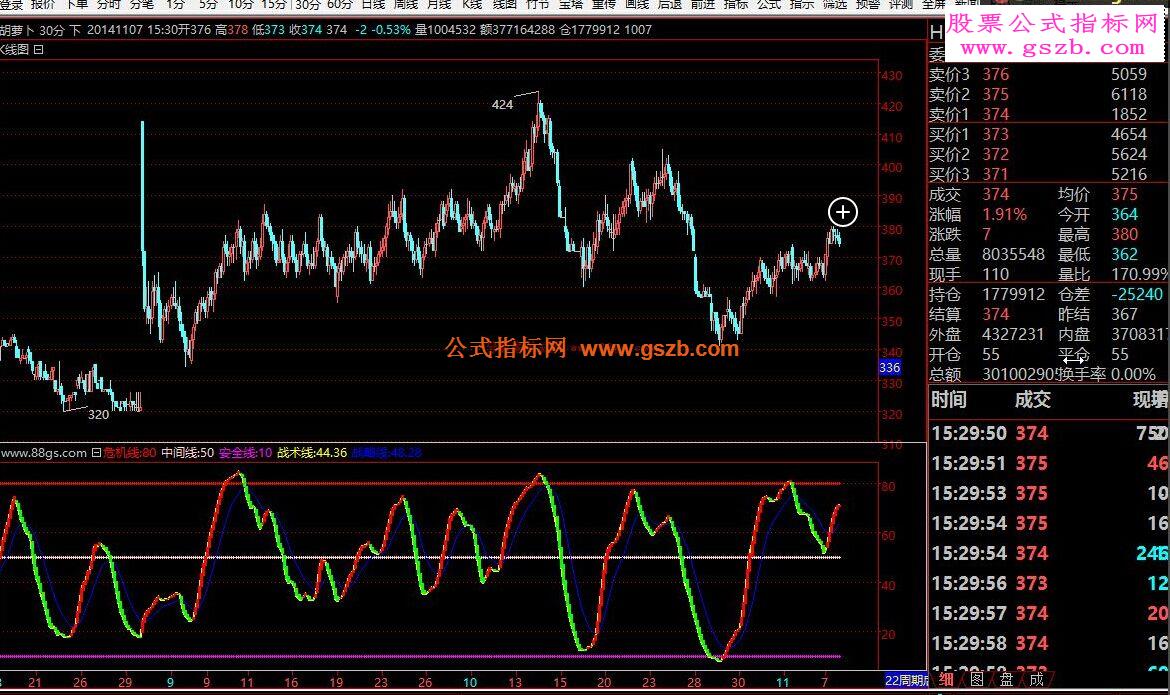Choose the 线图 line chart style

pos(504,4)
